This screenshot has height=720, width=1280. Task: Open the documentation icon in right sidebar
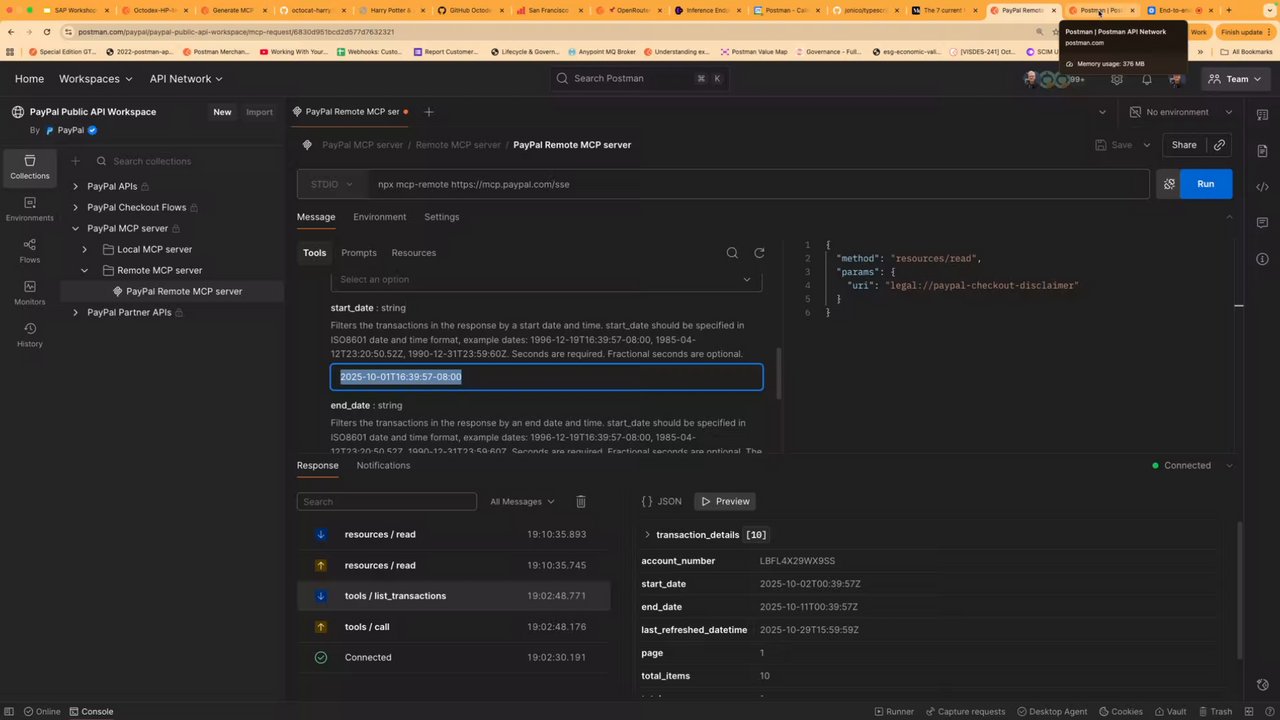click(x=1262, y=151)
